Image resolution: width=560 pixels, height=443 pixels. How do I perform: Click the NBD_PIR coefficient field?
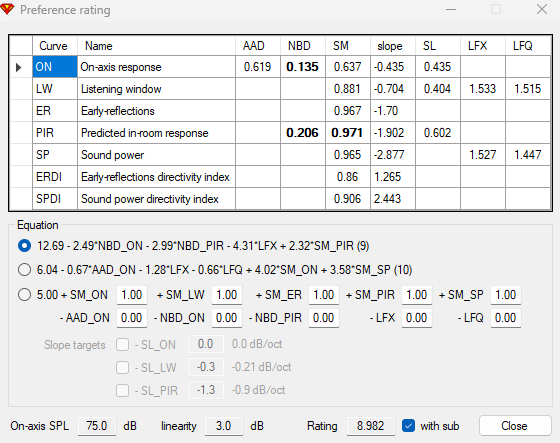[x=324, y=318]
